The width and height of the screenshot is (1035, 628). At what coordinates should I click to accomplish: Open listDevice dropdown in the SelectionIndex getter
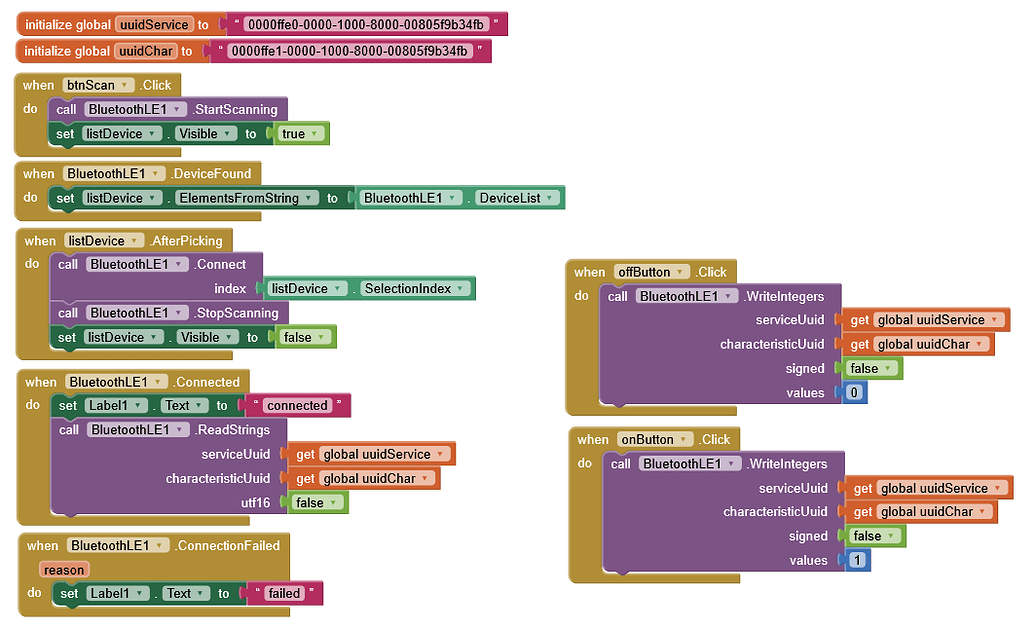click(307, 289)
